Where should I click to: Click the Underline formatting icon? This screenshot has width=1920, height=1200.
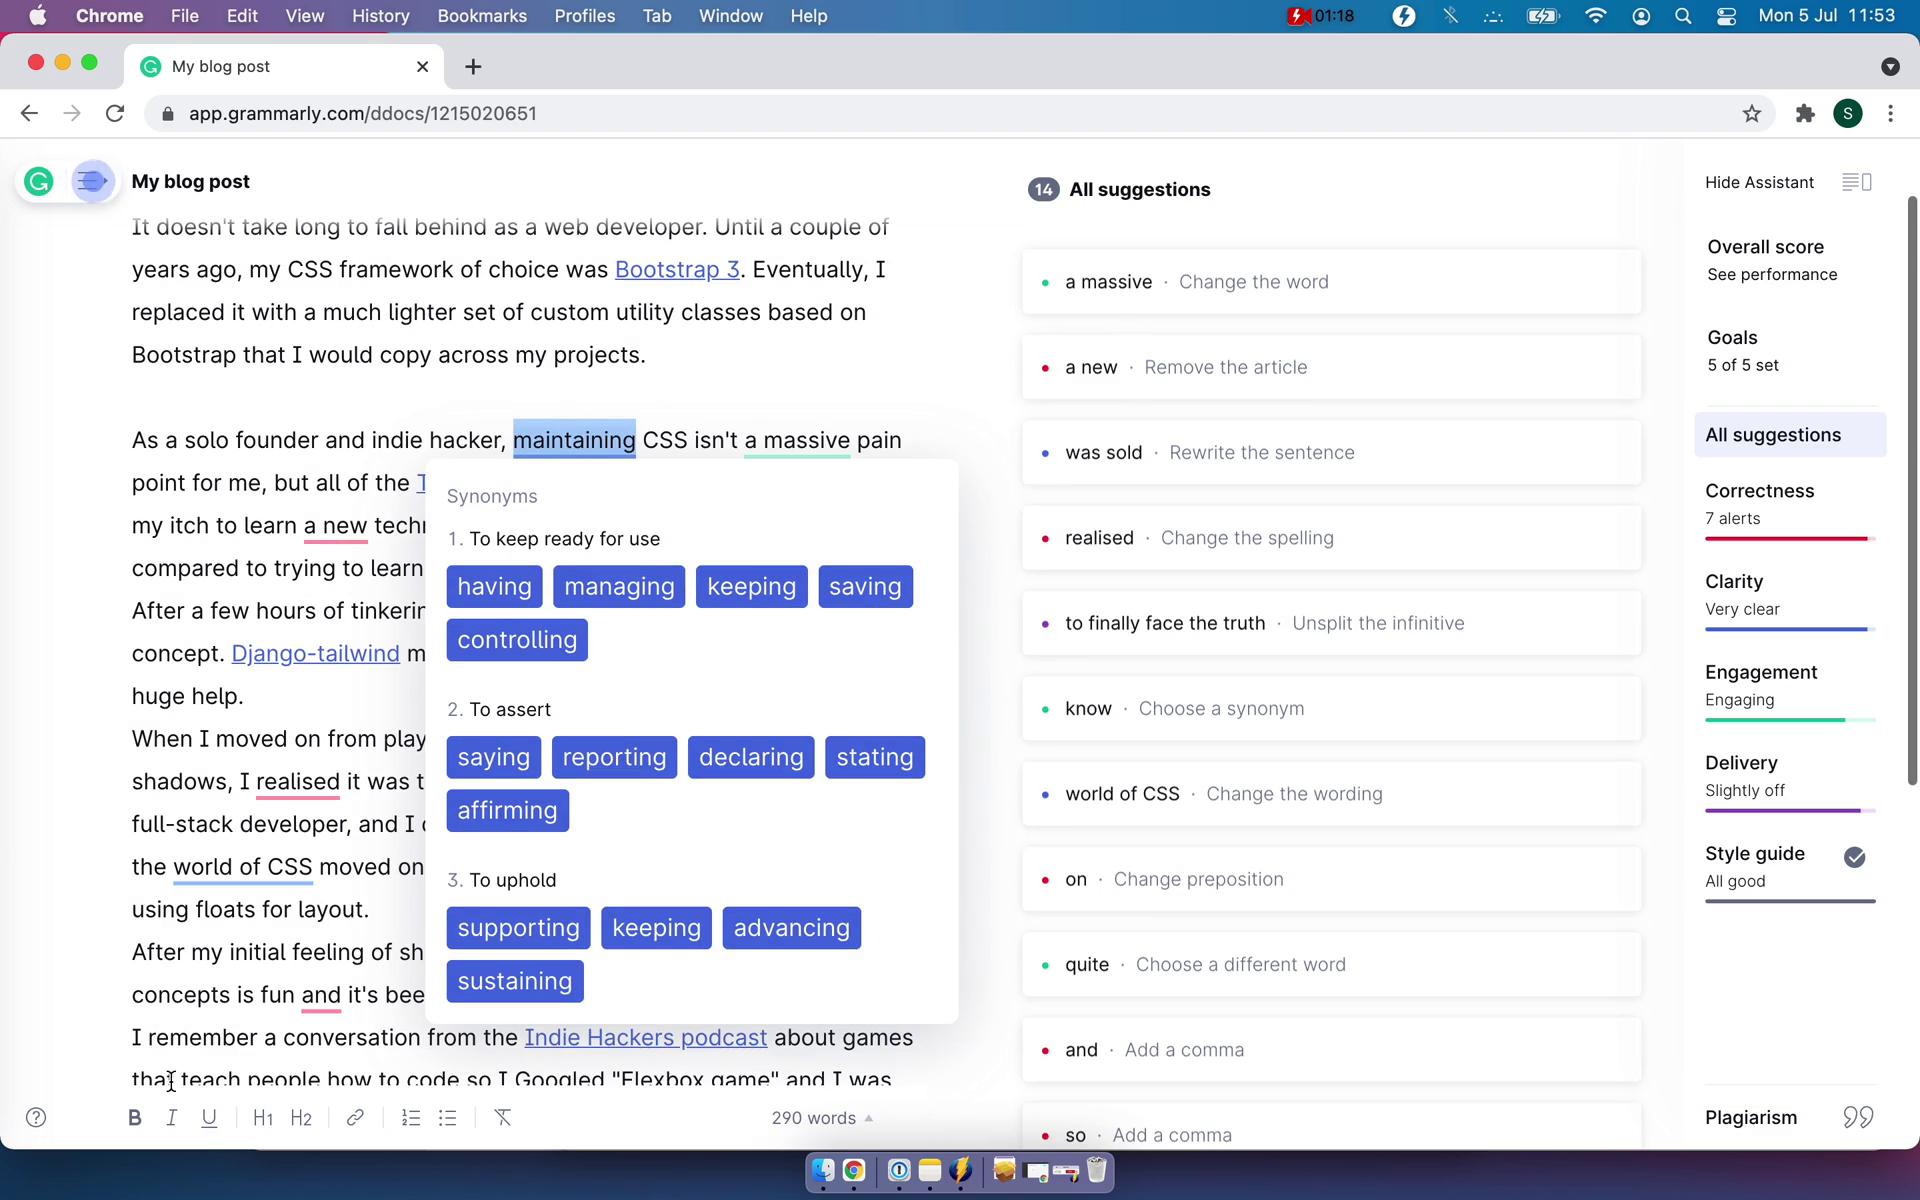point(207,1117)
